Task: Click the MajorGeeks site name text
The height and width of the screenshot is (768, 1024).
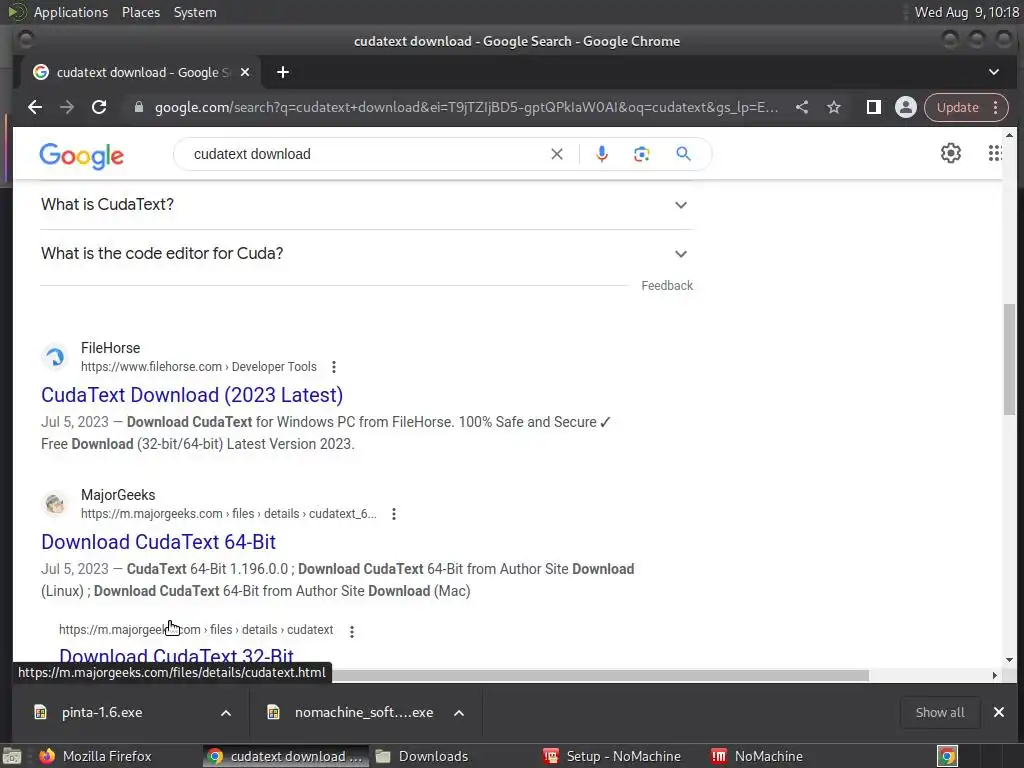Action: point(118,495)
